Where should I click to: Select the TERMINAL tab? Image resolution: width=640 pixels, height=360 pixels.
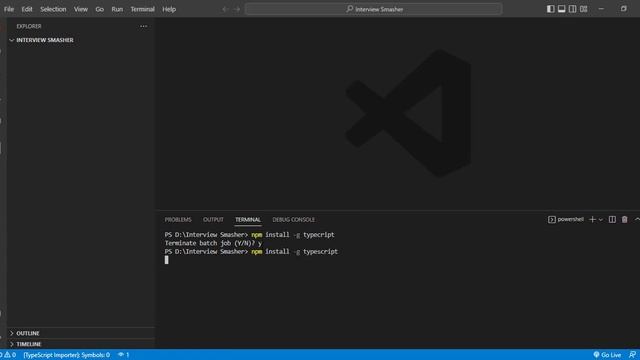point(248,220)
